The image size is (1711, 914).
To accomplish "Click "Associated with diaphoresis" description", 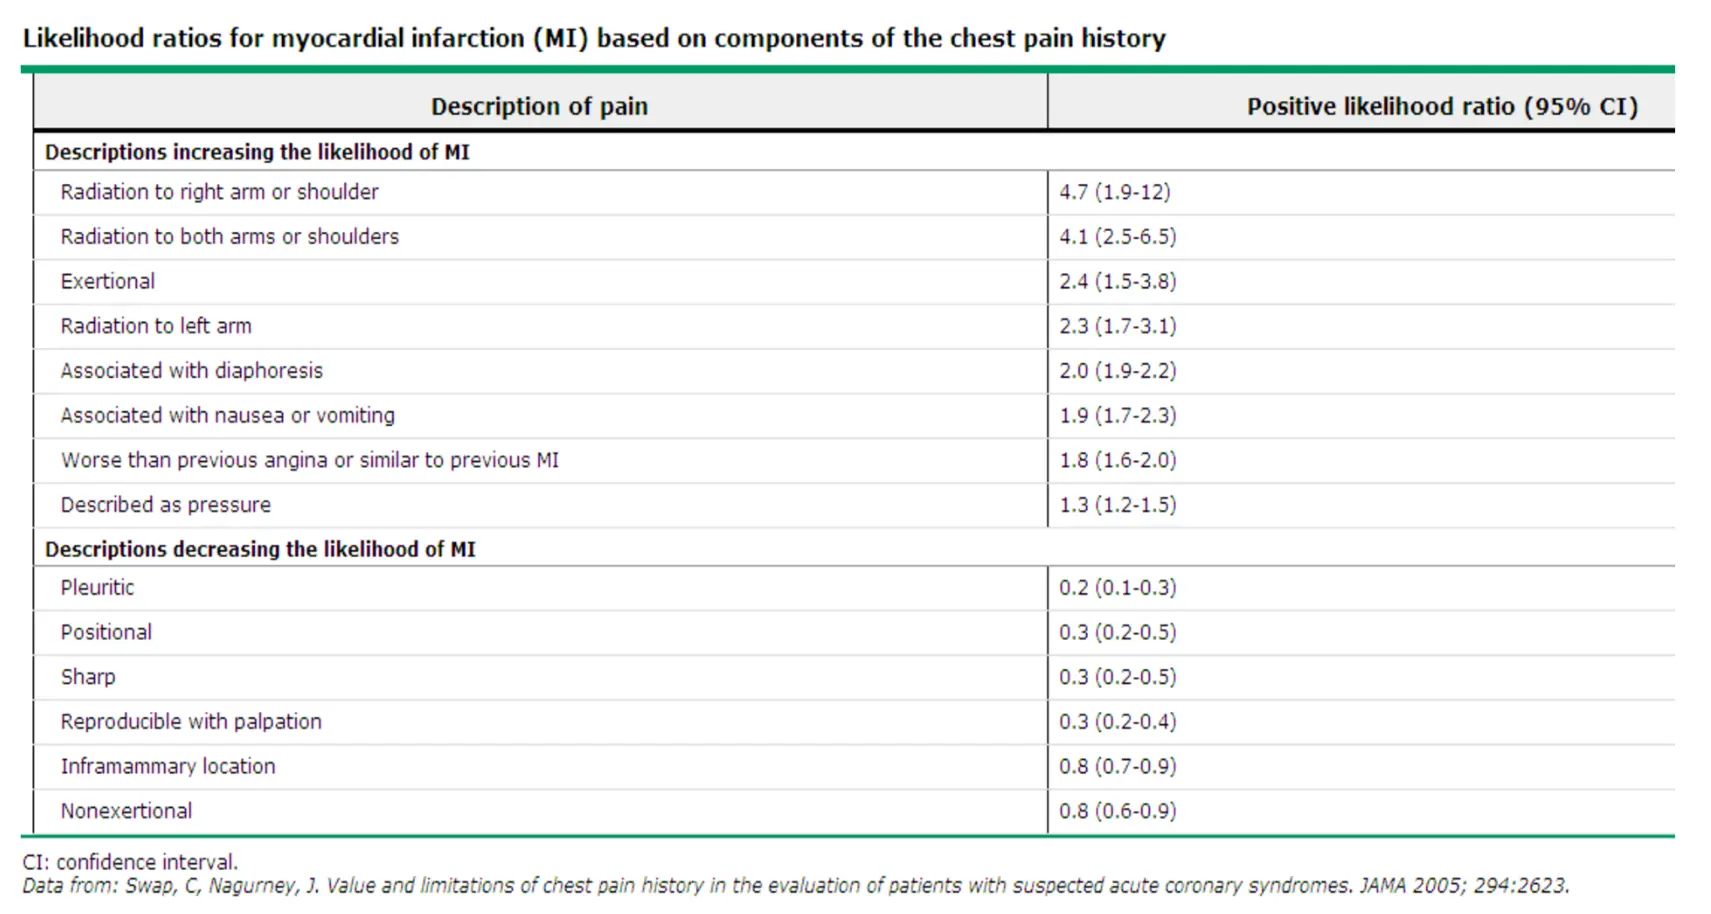I will coord(192,371).
